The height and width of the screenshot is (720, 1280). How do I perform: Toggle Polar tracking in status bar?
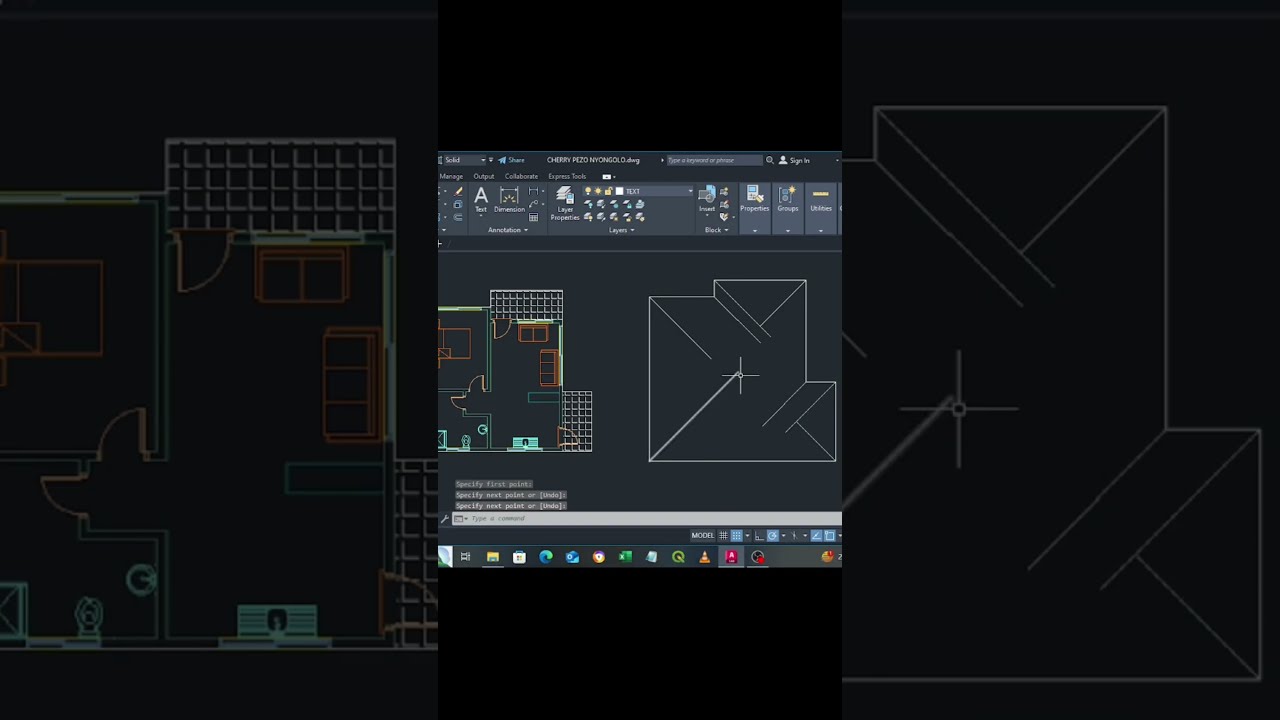tap(773, 535)
